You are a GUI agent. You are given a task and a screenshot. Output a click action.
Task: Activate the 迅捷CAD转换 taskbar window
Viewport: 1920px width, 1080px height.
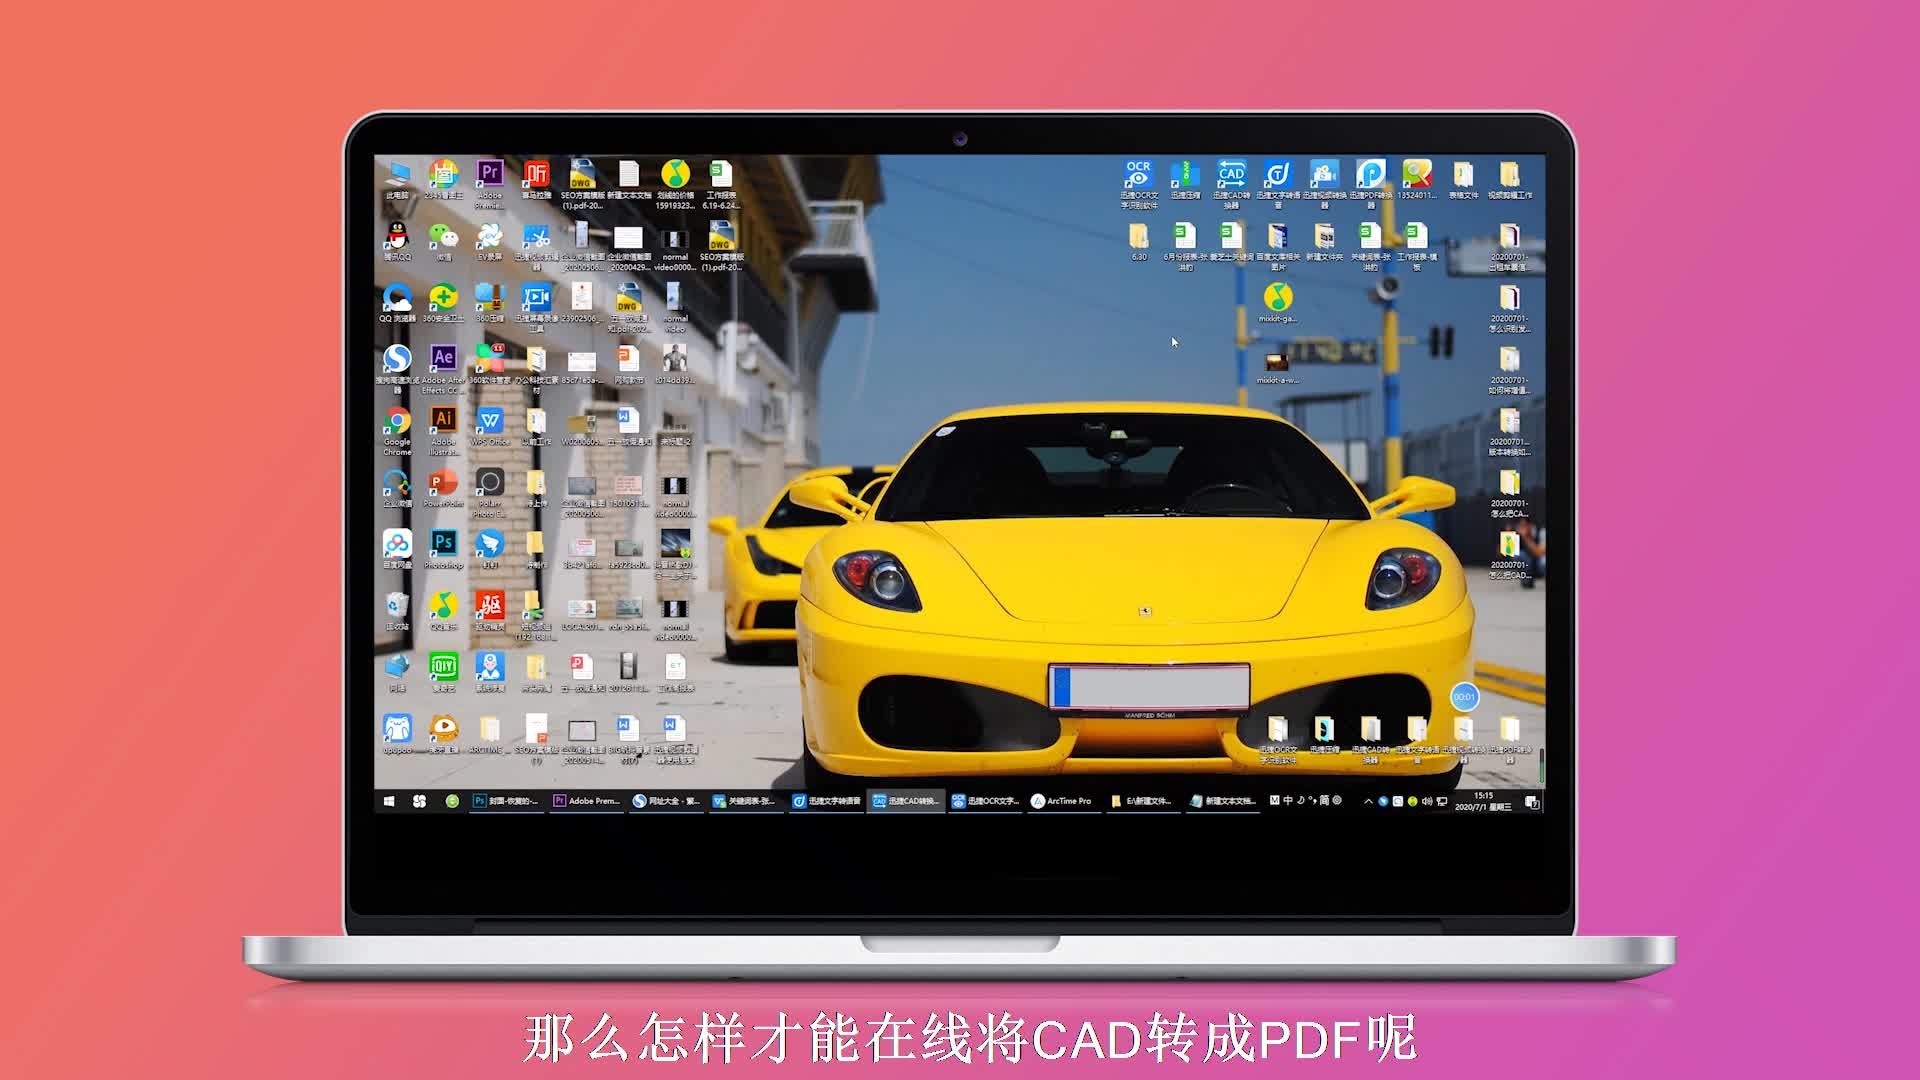coord(906,801)
